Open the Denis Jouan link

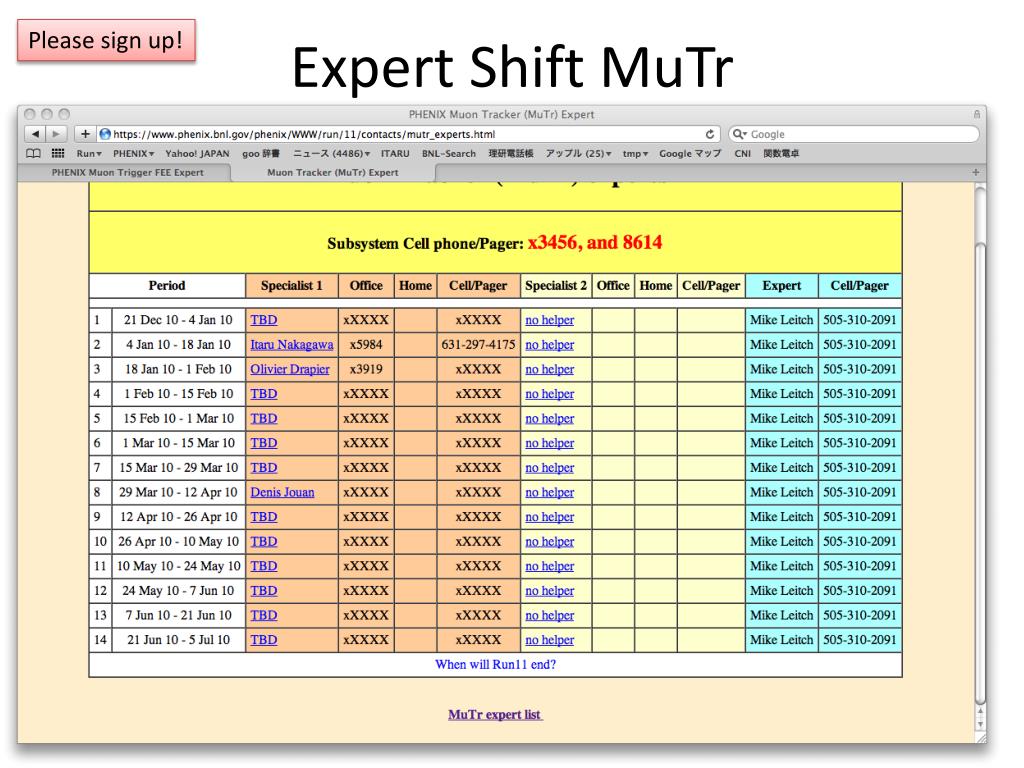click(282, 492)
